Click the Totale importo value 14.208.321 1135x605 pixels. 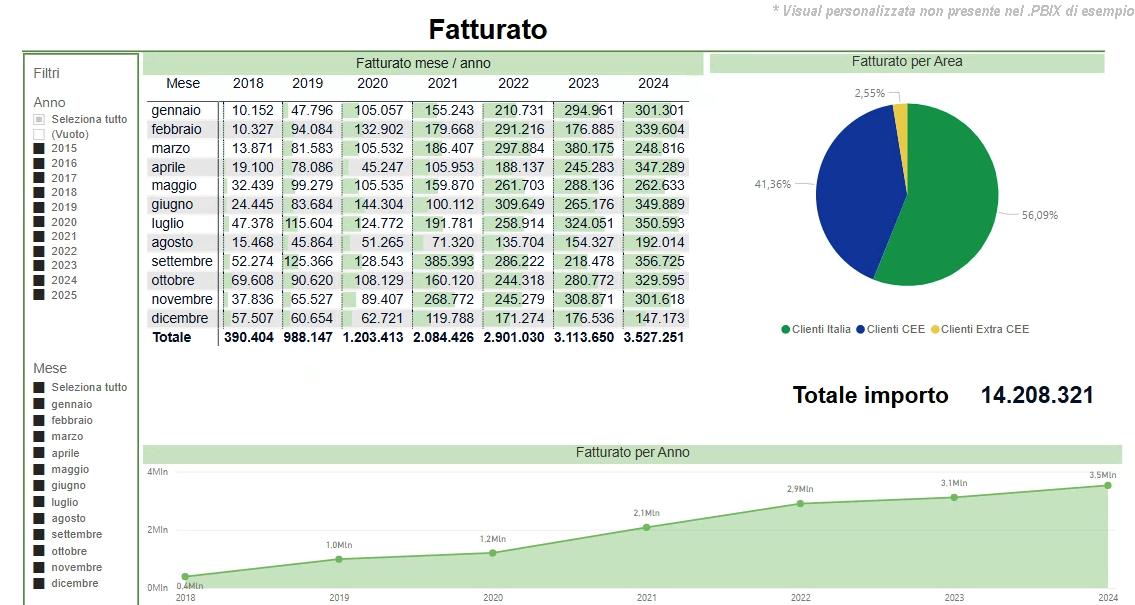click(1037, 395)
